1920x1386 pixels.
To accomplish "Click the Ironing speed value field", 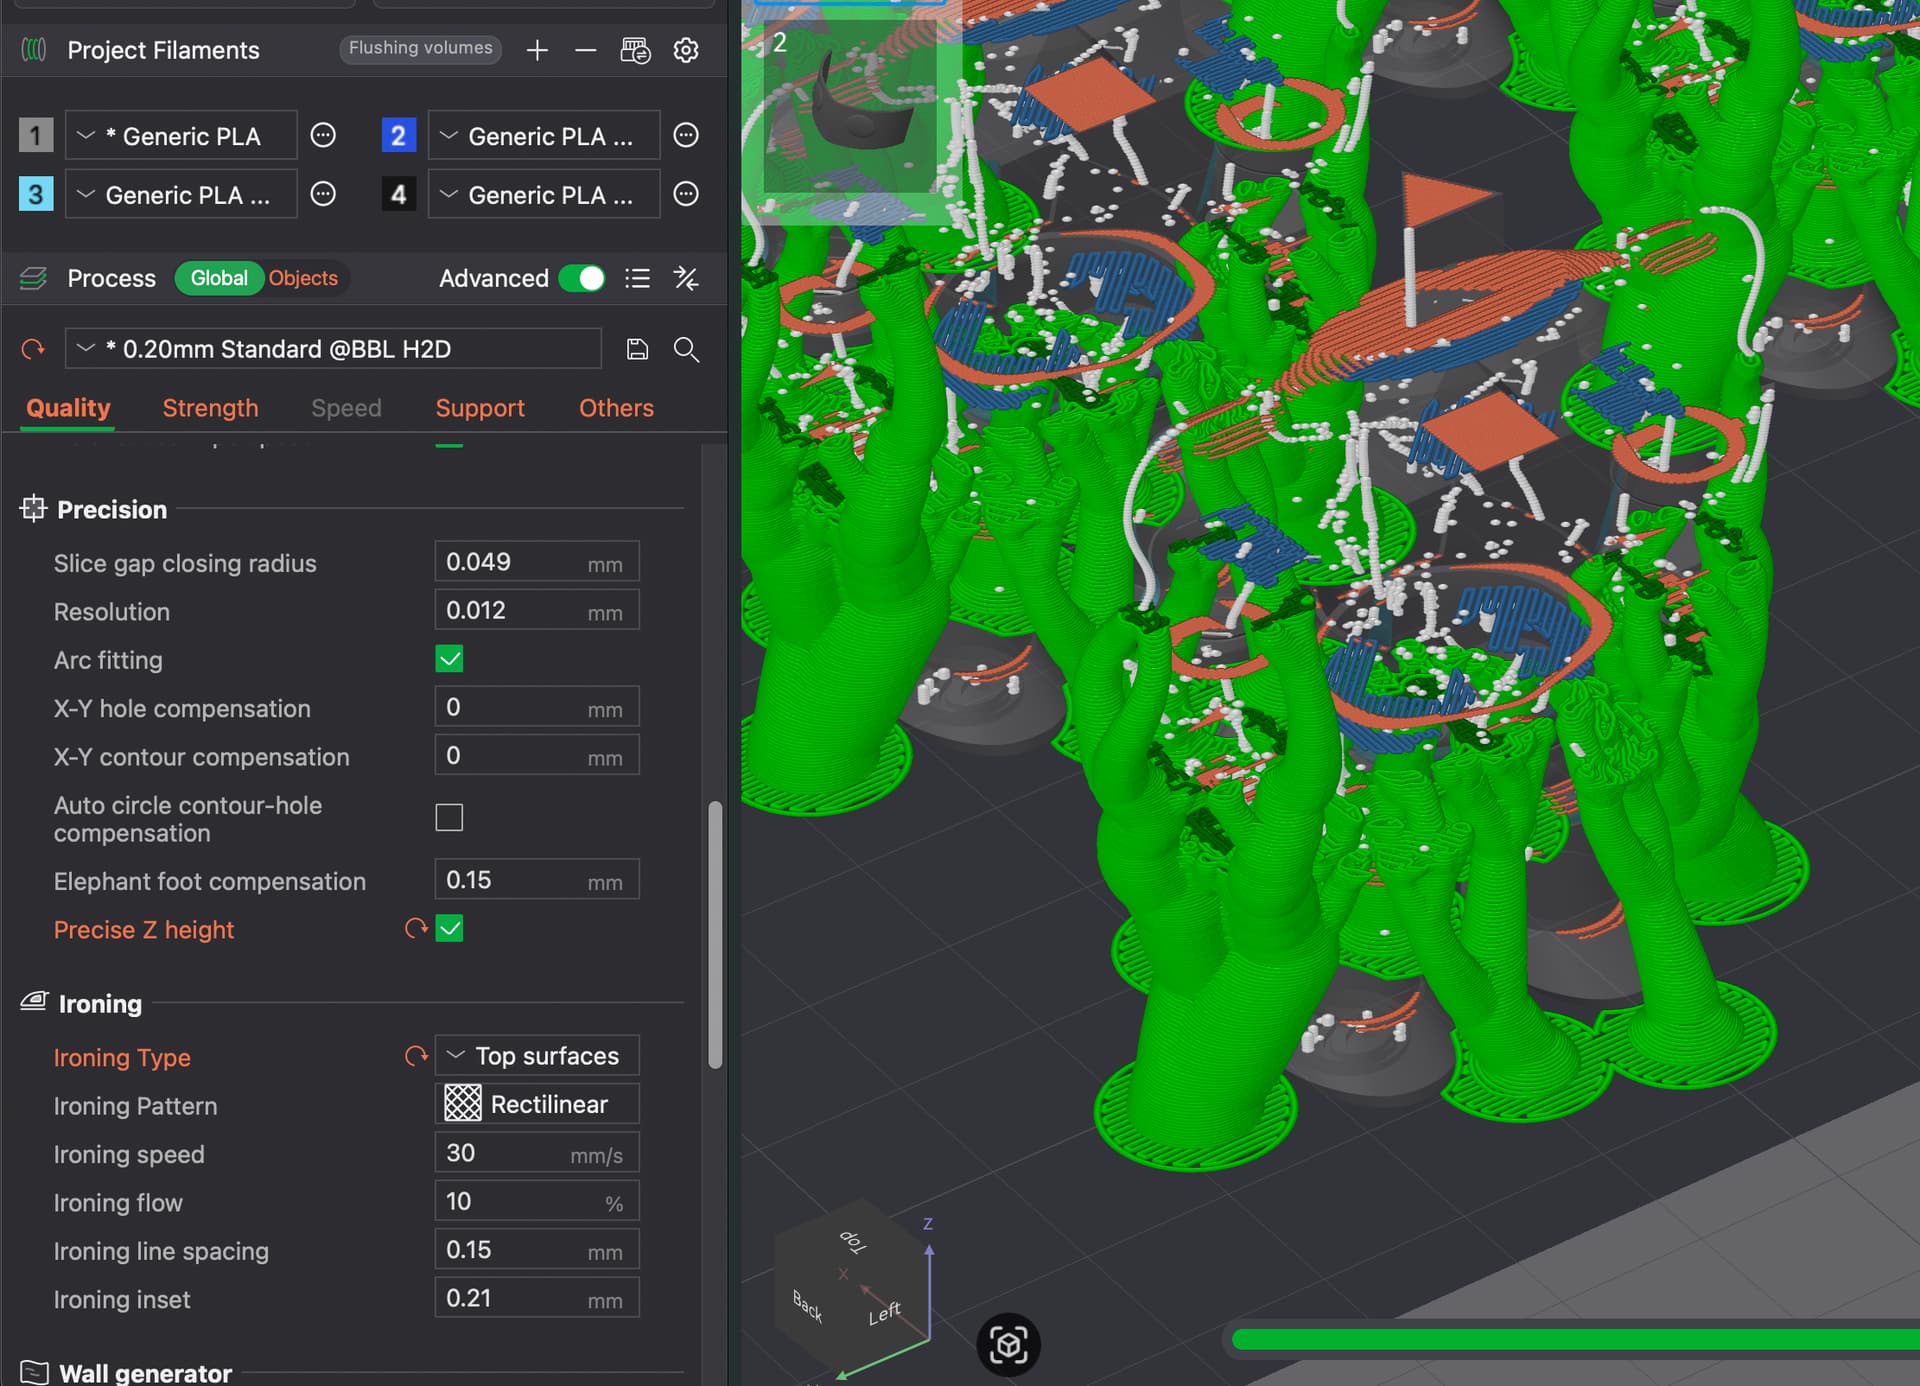I will click(537, 1153).
